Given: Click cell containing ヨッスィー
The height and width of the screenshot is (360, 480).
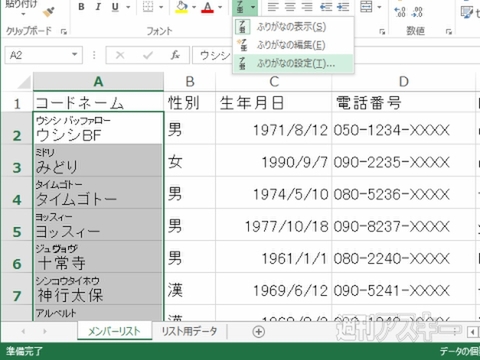Looking at the screenshot, I should pos(98,225).
